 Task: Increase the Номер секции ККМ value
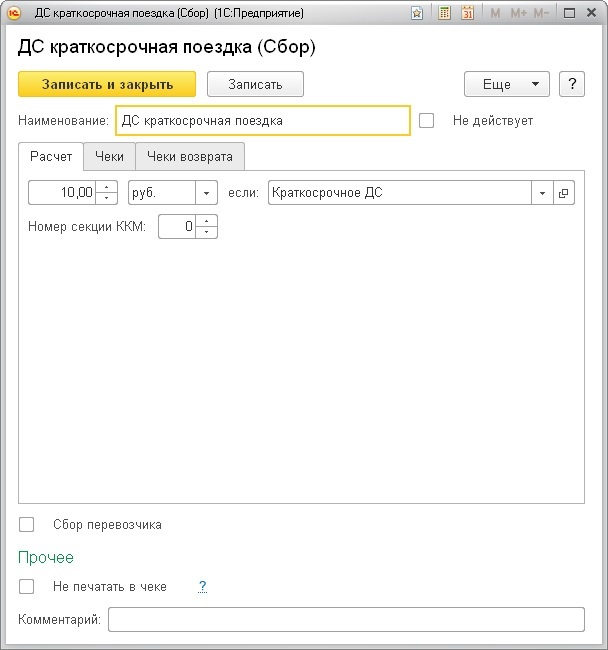(207, 221)
